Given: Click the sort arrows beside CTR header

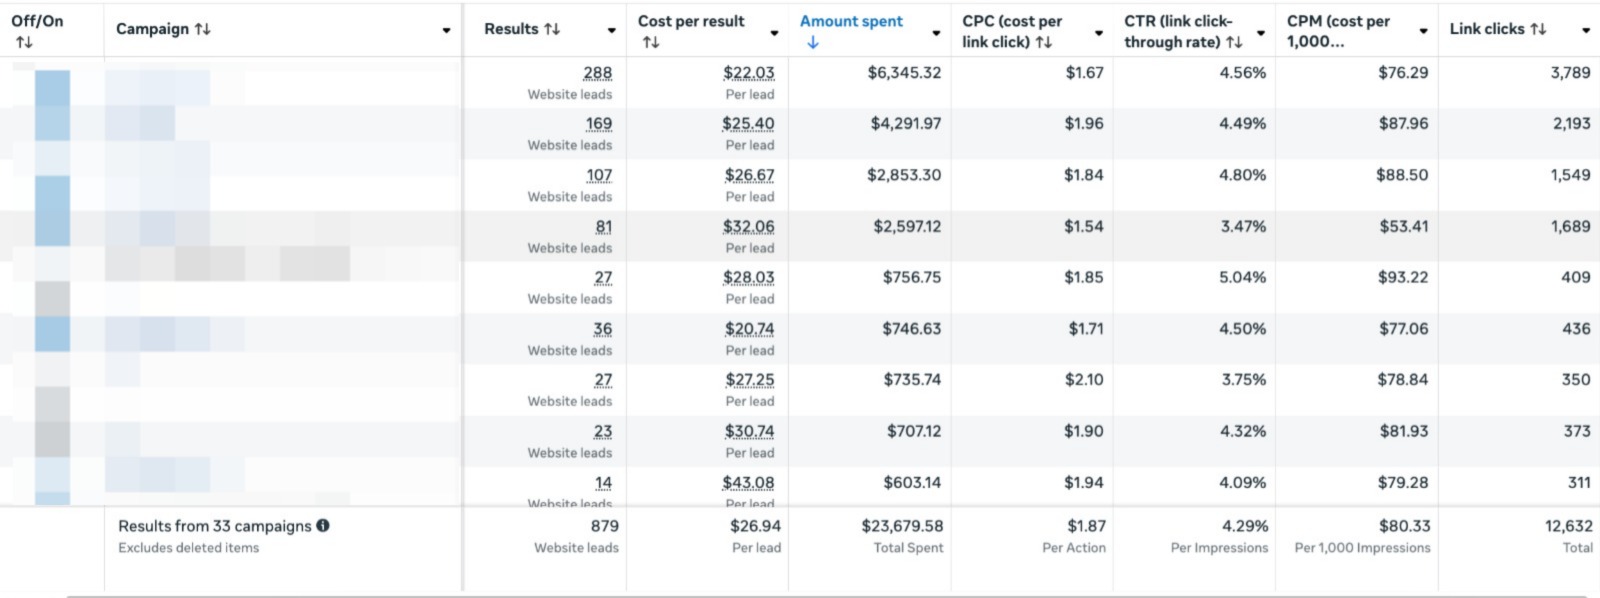Looking at the screenshot, I should (x=1234, y=42).
